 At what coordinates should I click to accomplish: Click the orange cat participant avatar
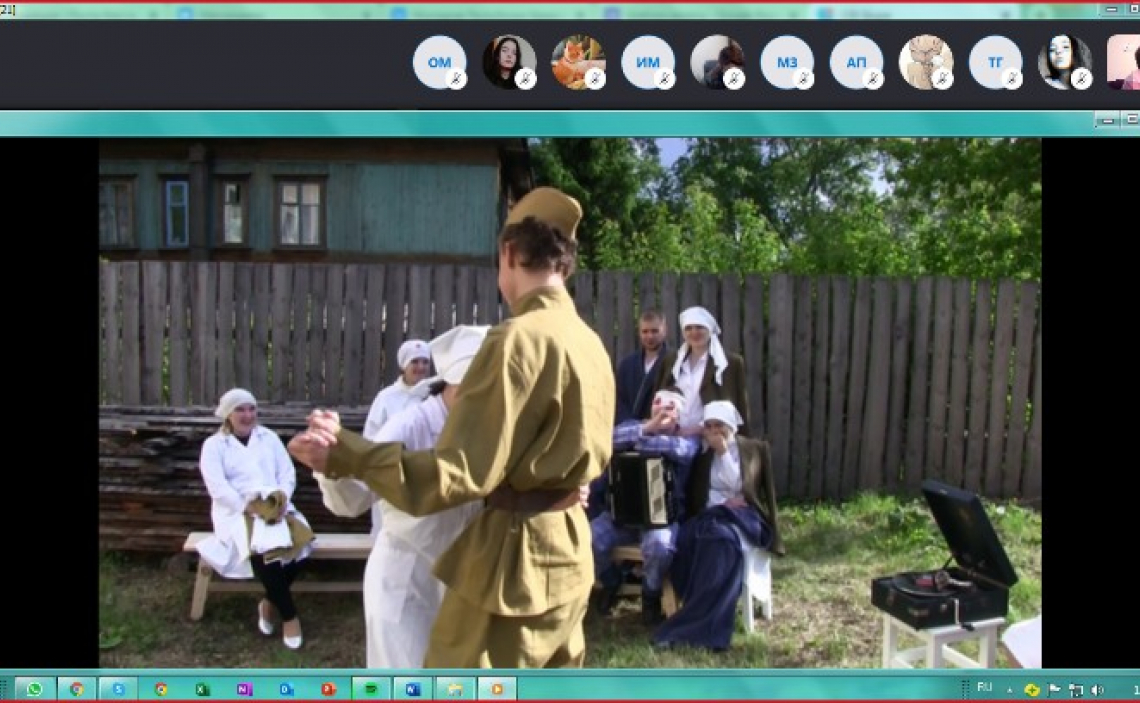577,62
